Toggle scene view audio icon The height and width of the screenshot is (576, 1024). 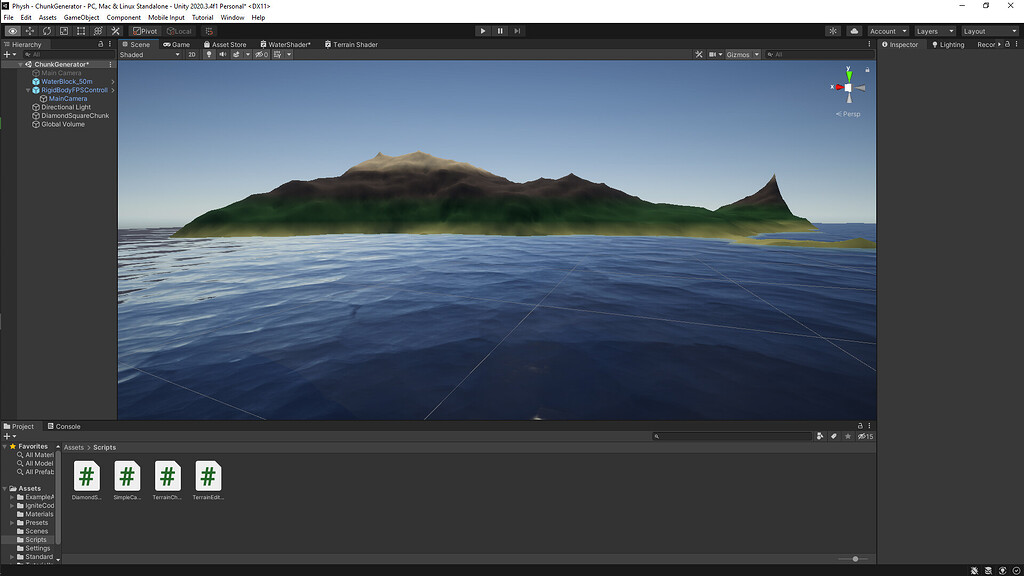223,54
